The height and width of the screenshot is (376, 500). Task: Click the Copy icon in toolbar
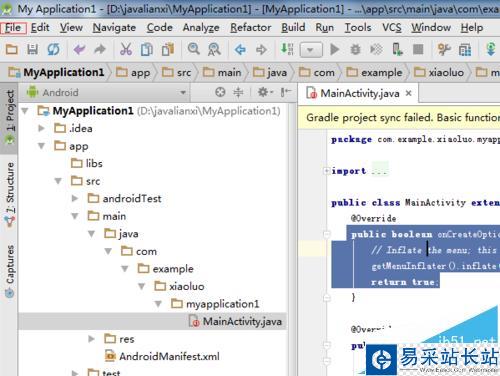tap(147, 49)
